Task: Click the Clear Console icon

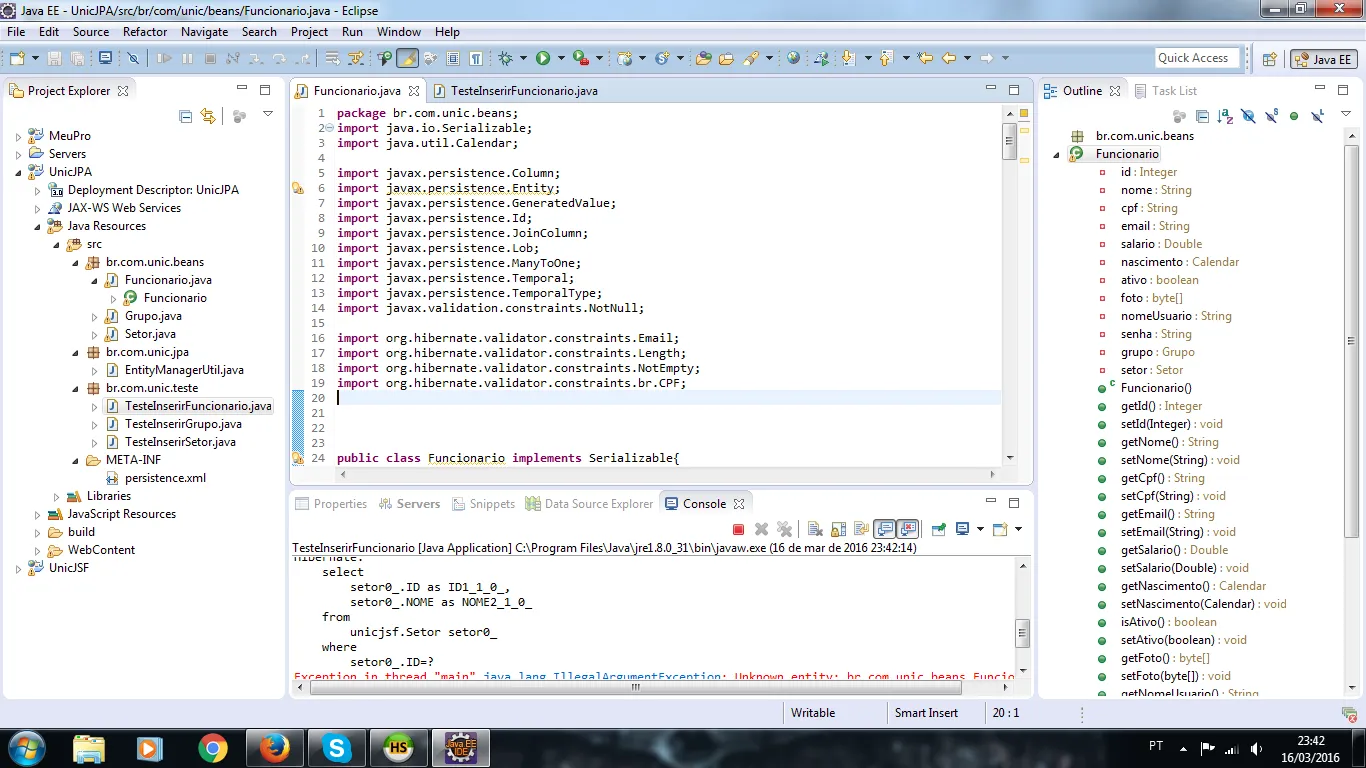Action: click(x=815, y=529)
